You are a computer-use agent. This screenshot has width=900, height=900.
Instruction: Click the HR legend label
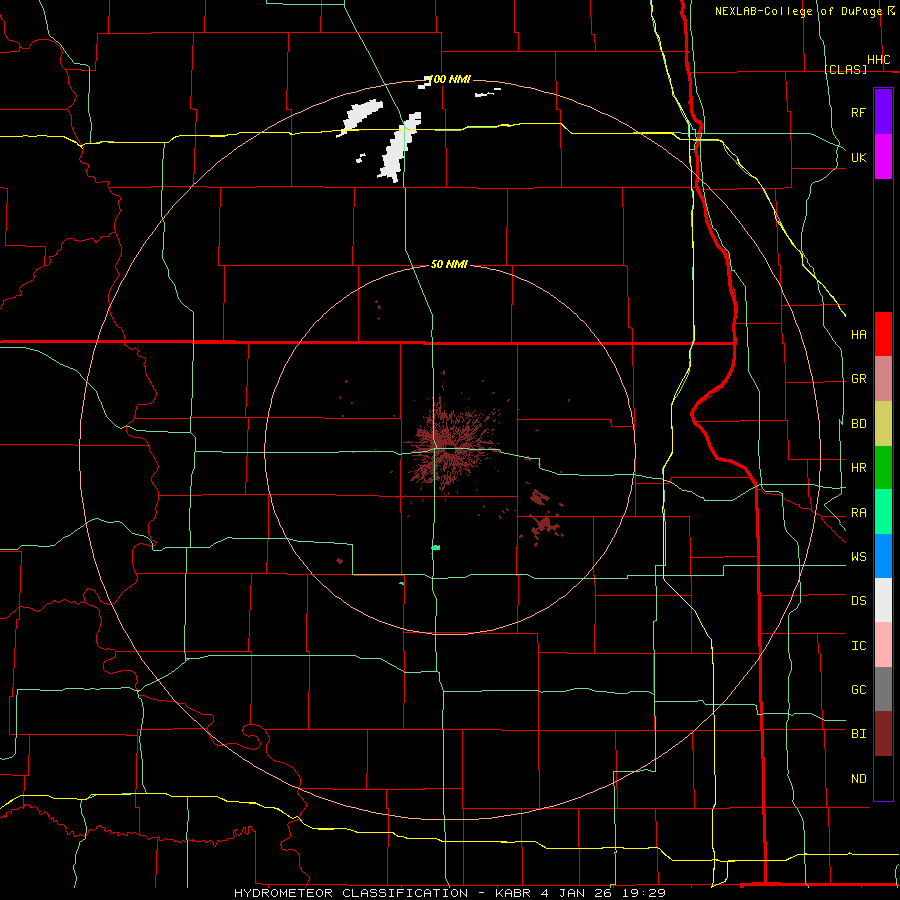tap(858, 468)
